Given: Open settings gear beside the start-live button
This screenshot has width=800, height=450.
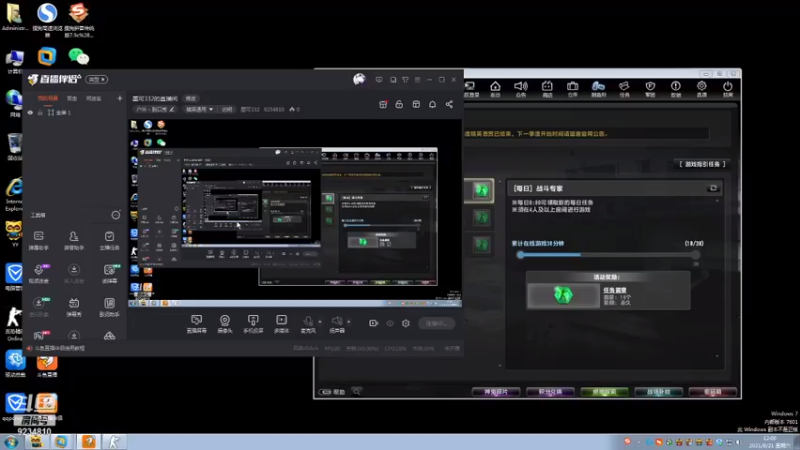Looking at the screenshot, I should pyautogui.click(x=406, y=323).
